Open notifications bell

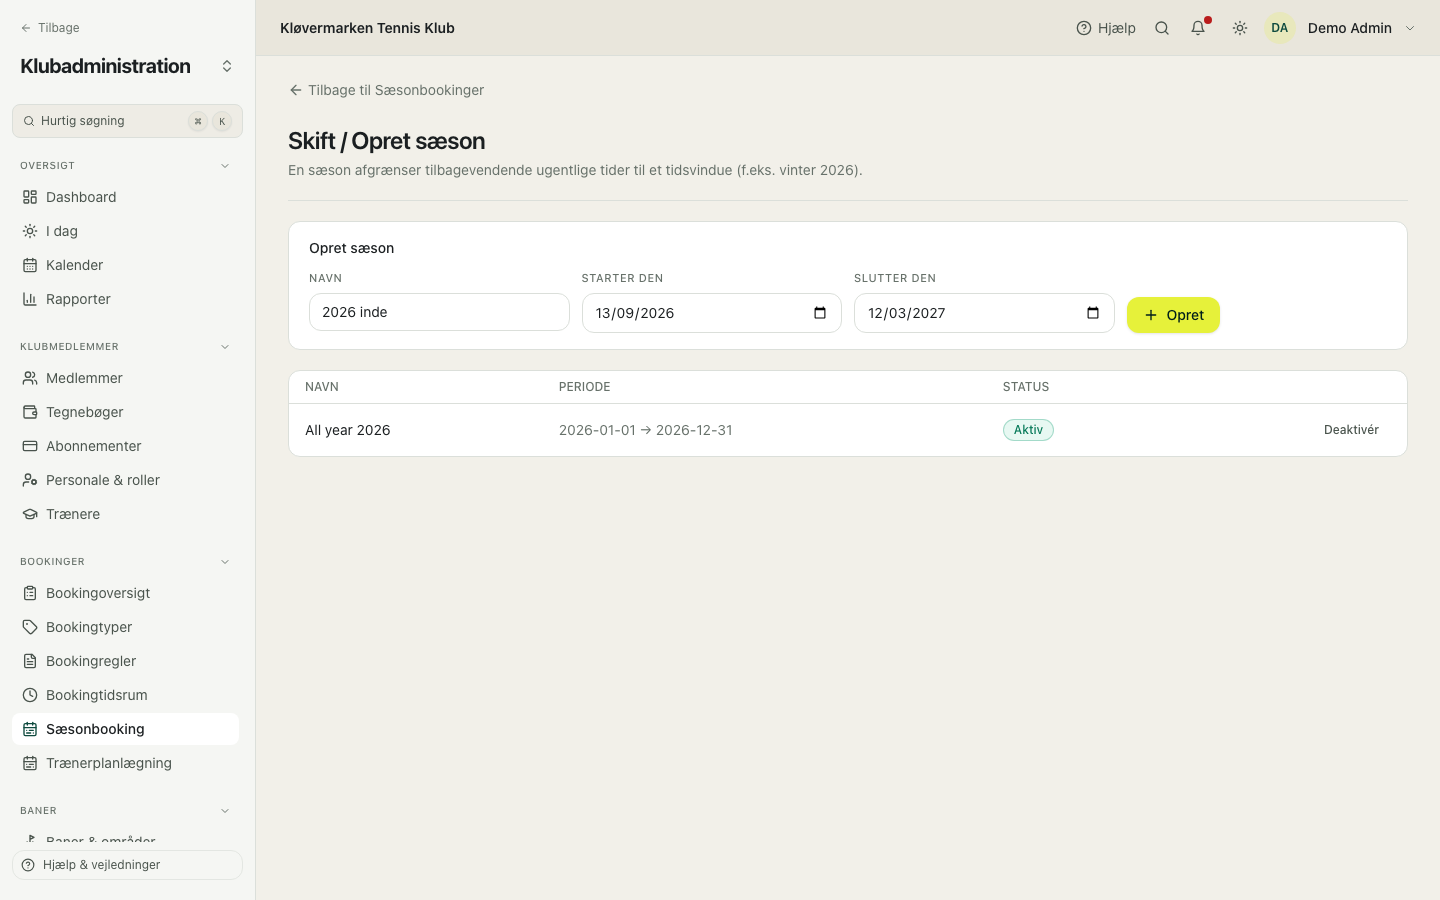[1198, 28]
